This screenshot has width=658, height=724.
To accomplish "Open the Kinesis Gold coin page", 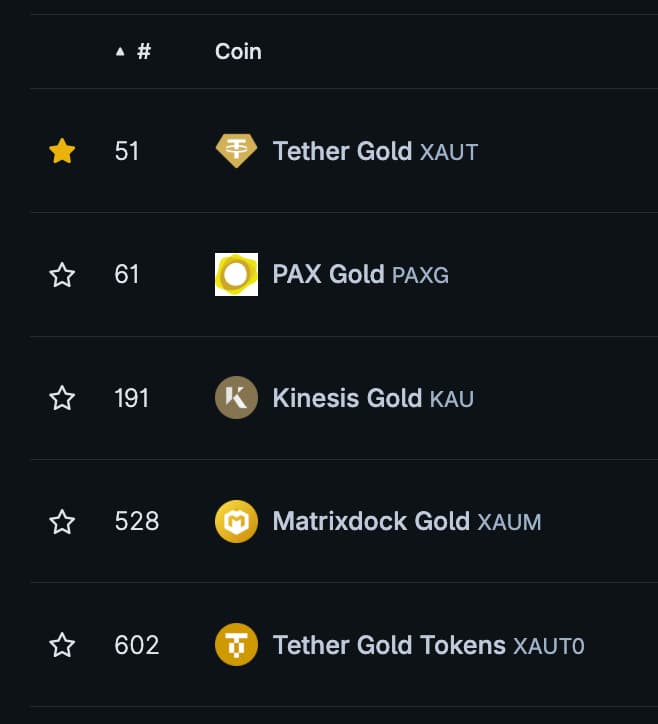I will tap(347, 398).
